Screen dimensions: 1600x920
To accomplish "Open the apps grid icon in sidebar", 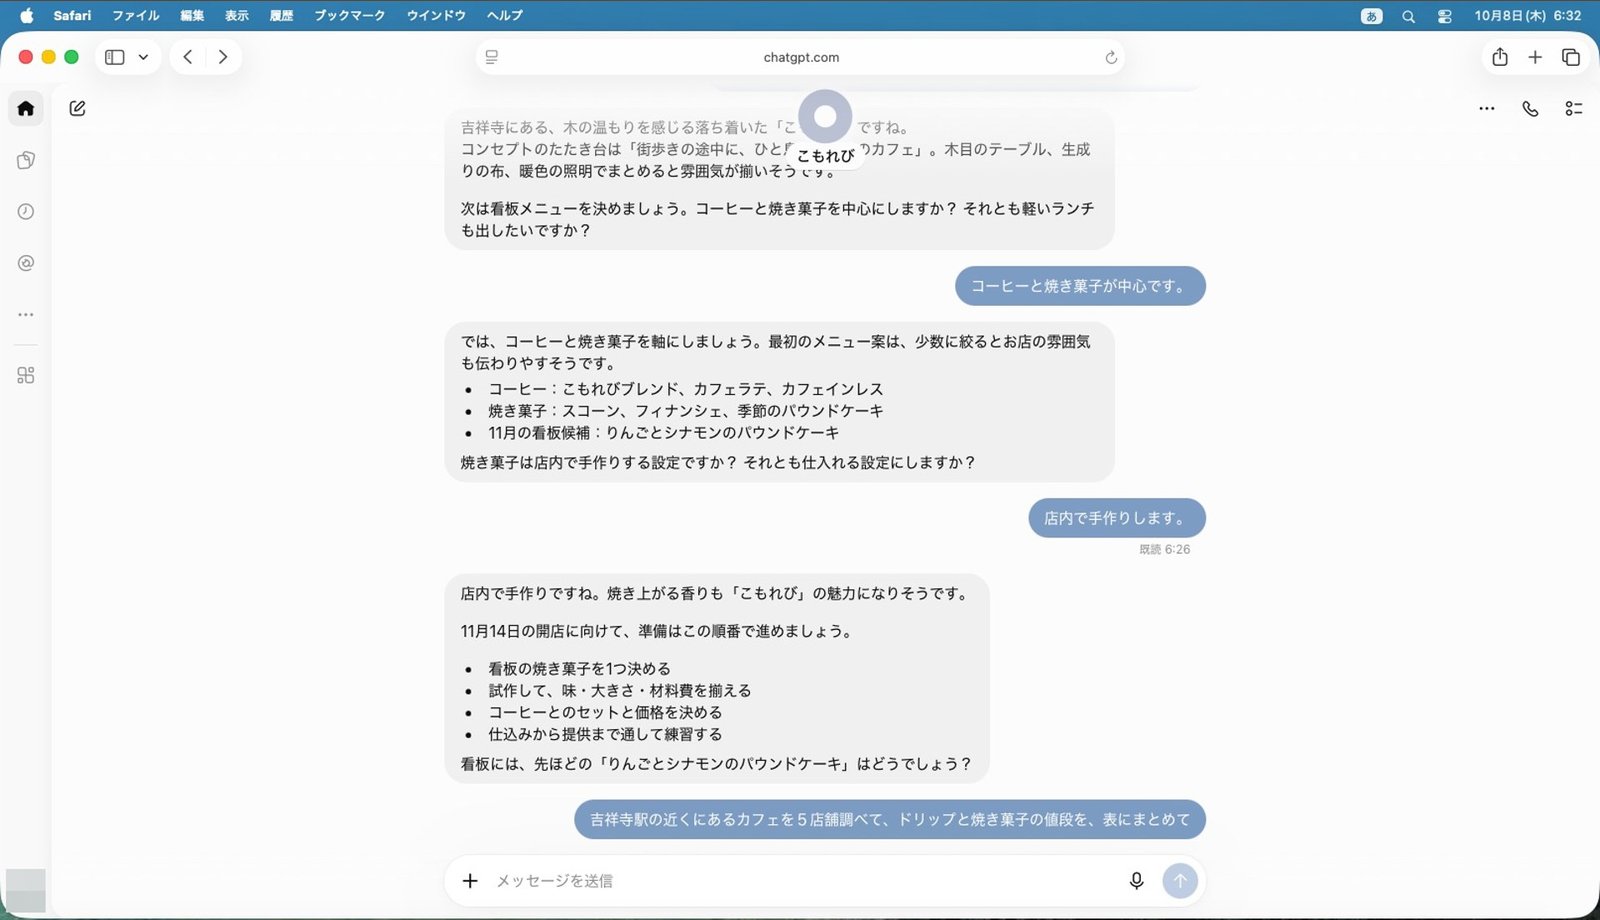I will 26,375.
